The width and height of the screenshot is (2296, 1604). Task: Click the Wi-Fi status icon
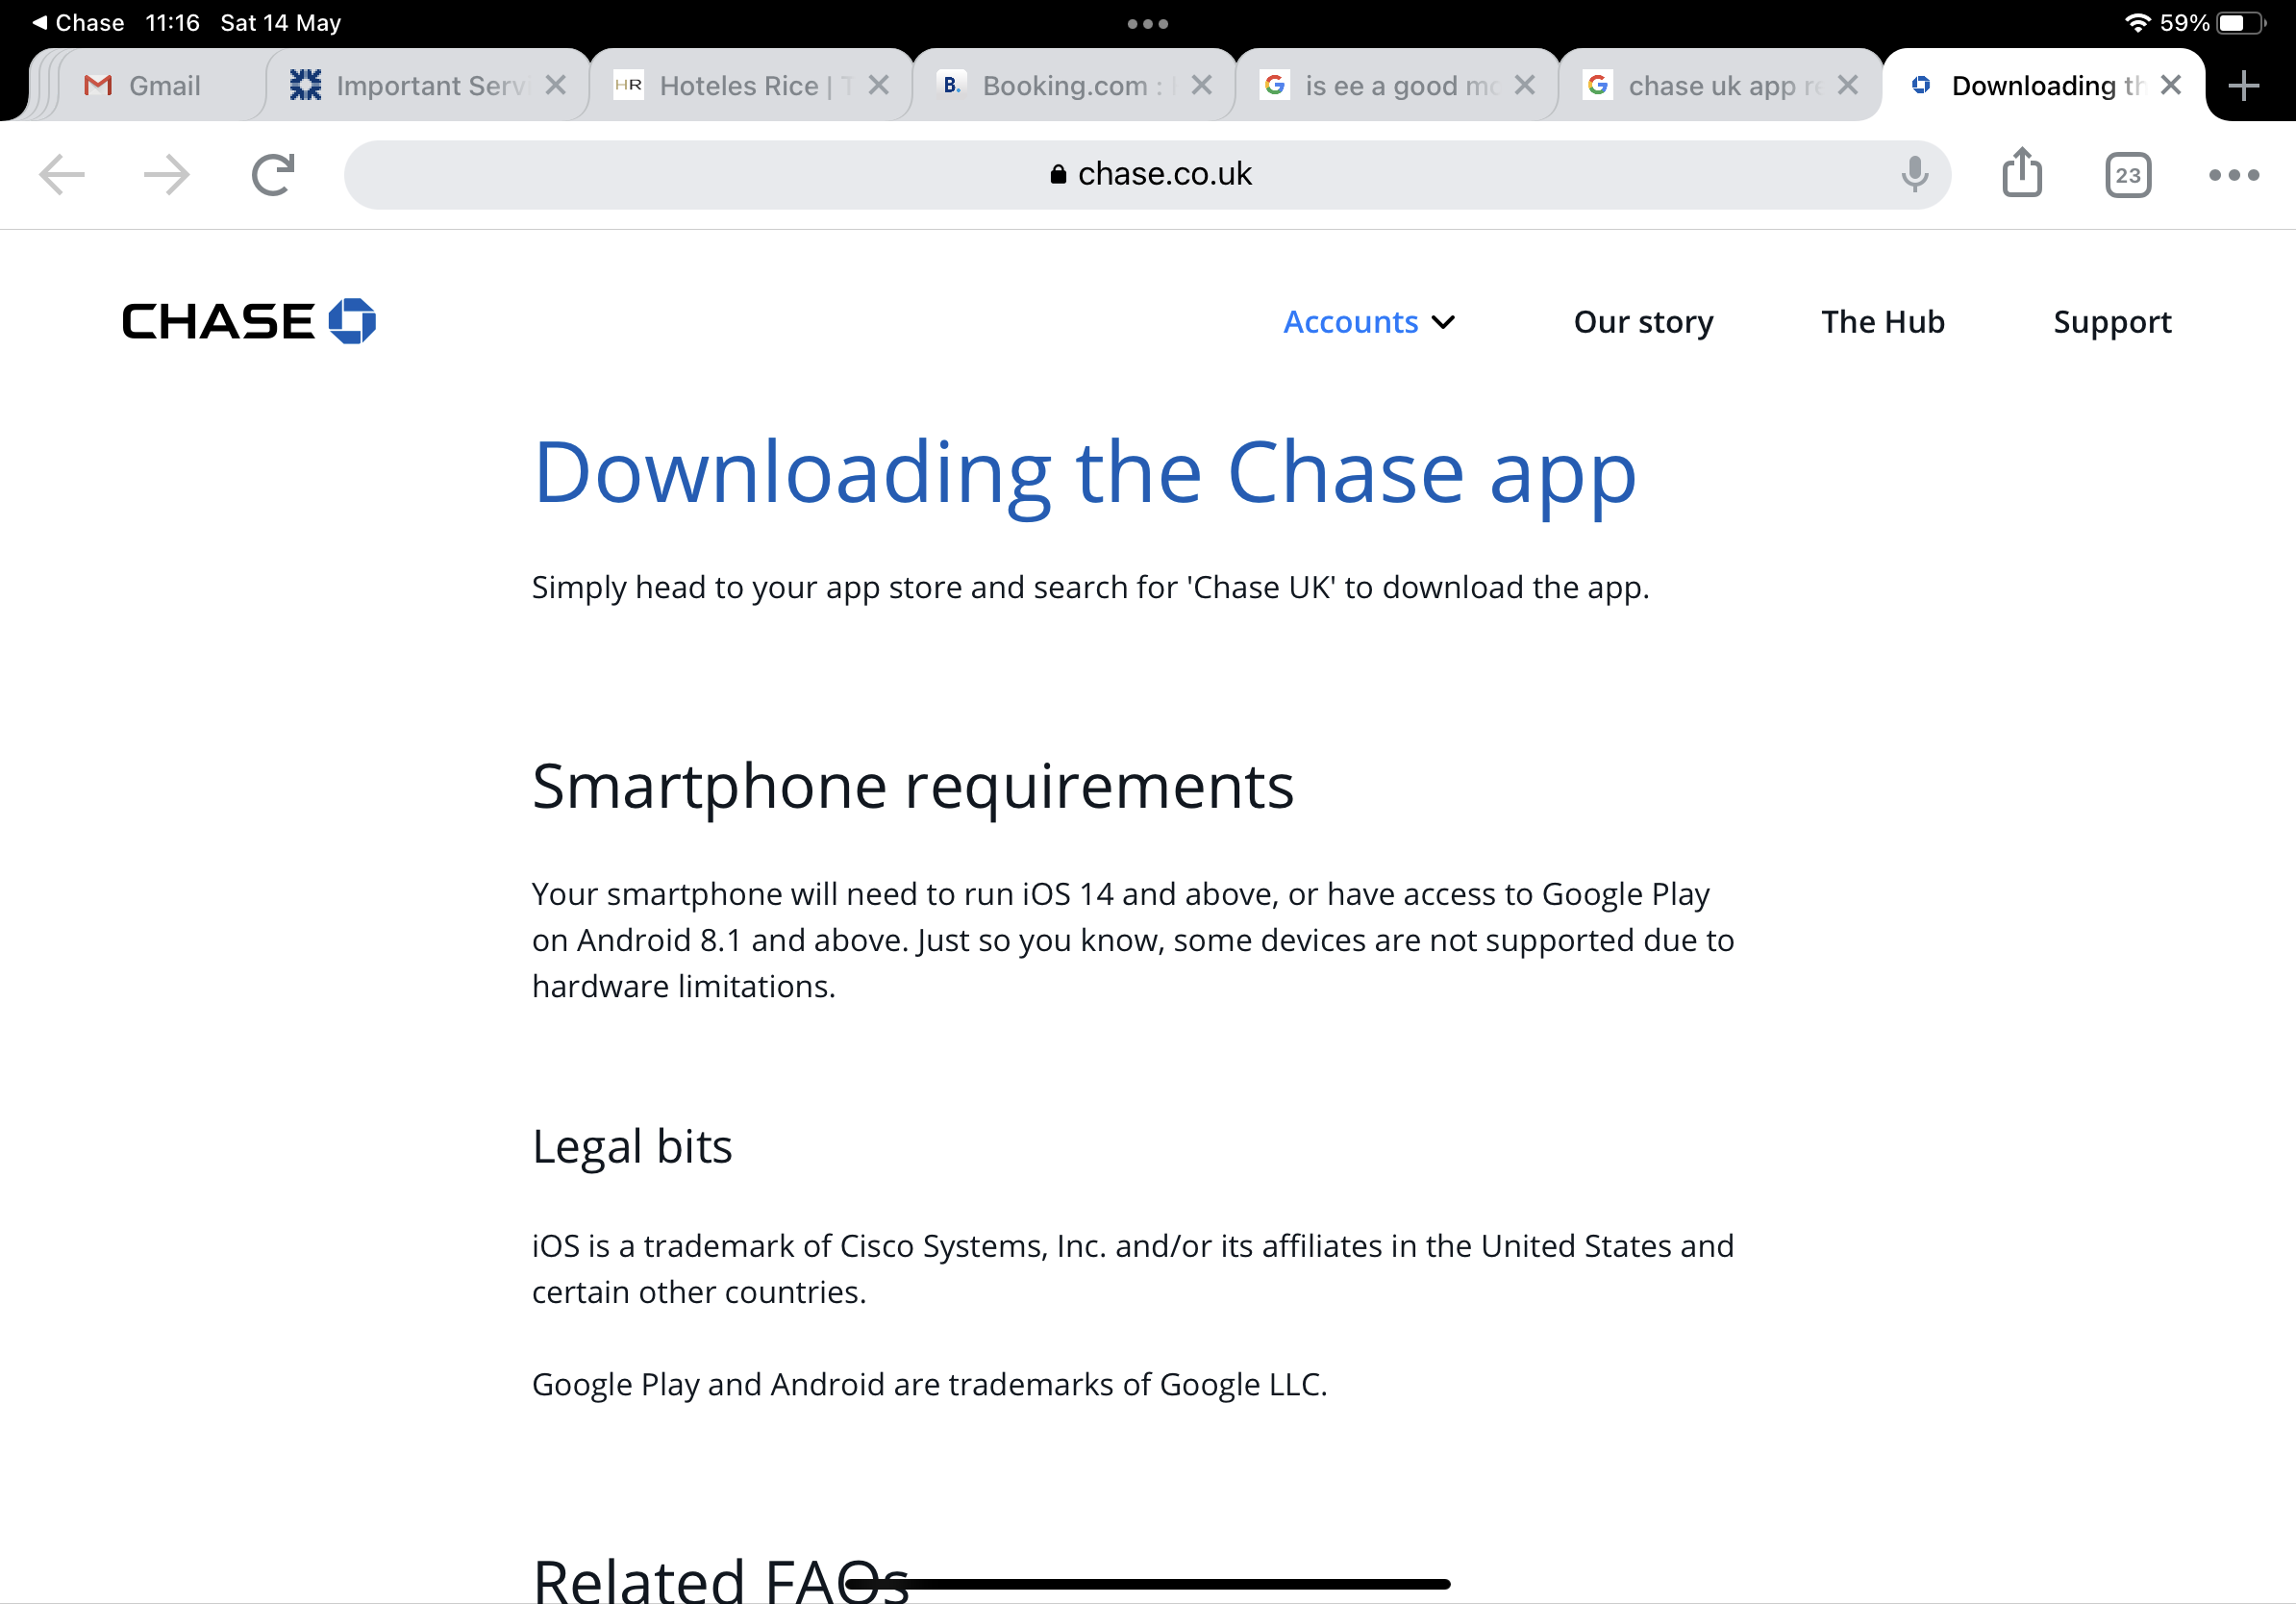tap(2137, 22)
